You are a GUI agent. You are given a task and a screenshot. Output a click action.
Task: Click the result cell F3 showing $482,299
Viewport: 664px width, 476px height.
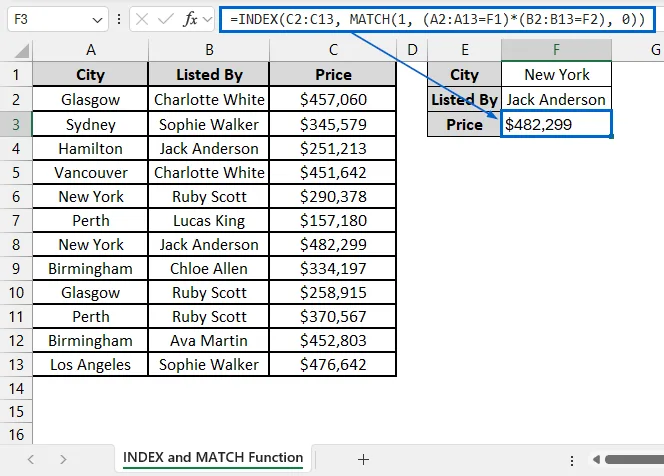point(556,124)
